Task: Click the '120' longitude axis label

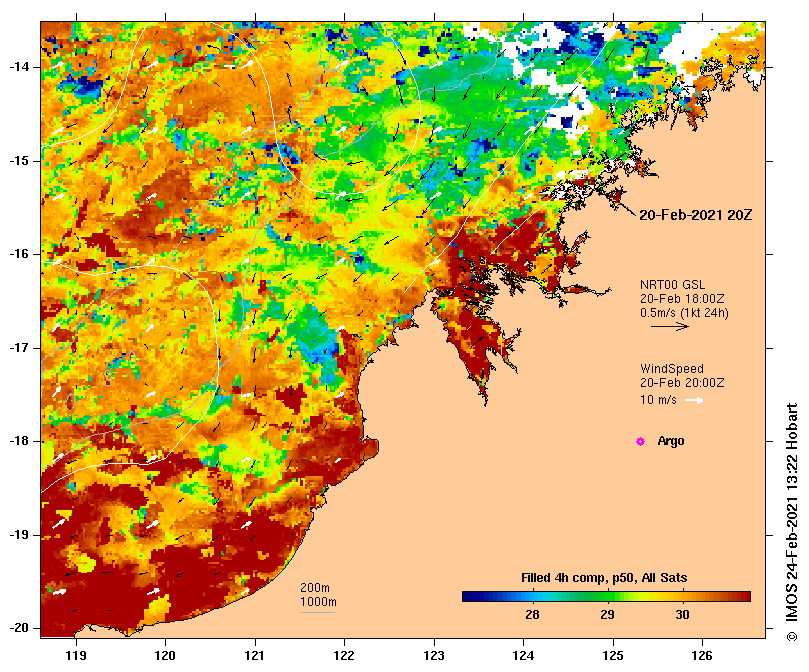Action: click(166, 656)
